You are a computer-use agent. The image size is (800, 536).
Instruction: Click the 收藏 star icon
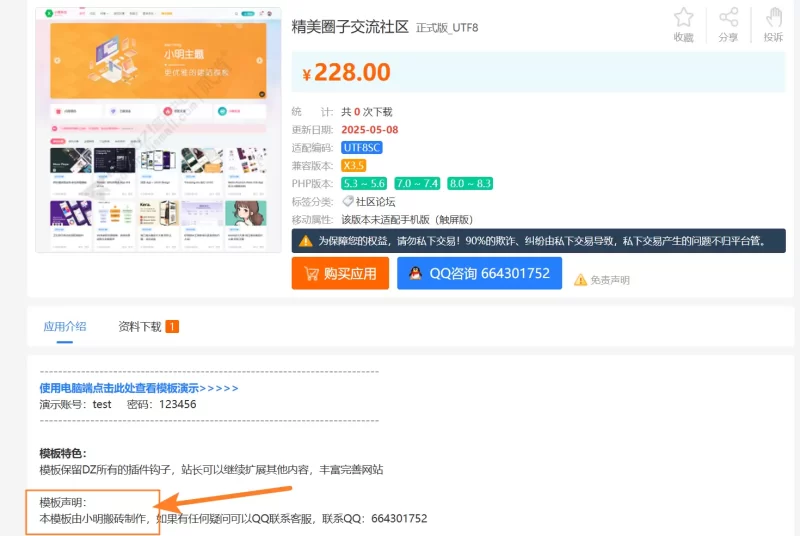click(683, 17)
